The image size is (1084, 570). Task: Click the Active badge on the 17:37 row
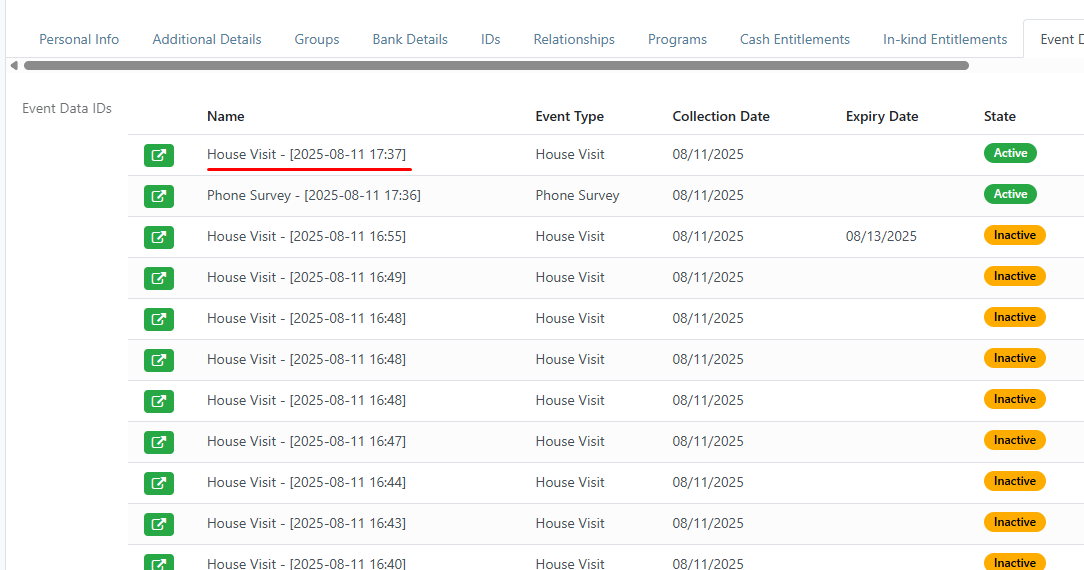tap(1010, 153)
